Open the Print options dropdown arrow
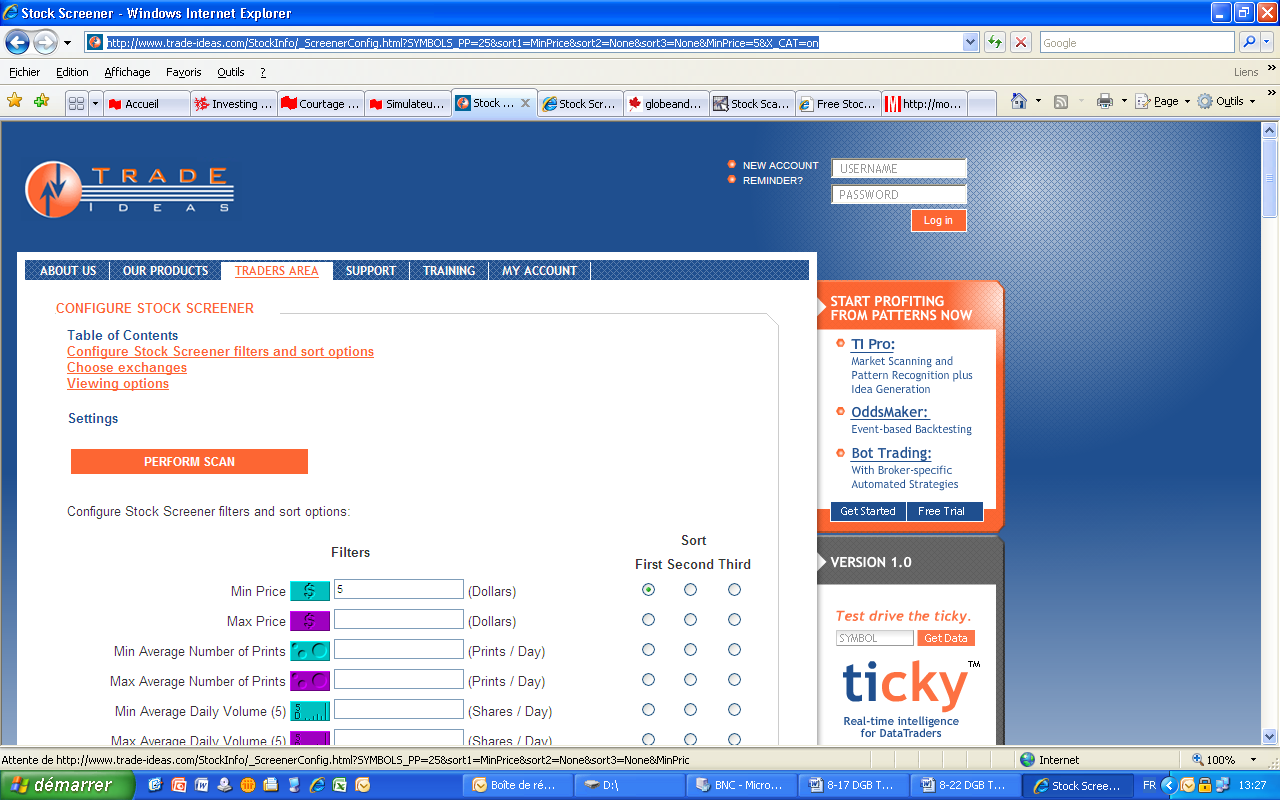 [x=1124, y=101]
